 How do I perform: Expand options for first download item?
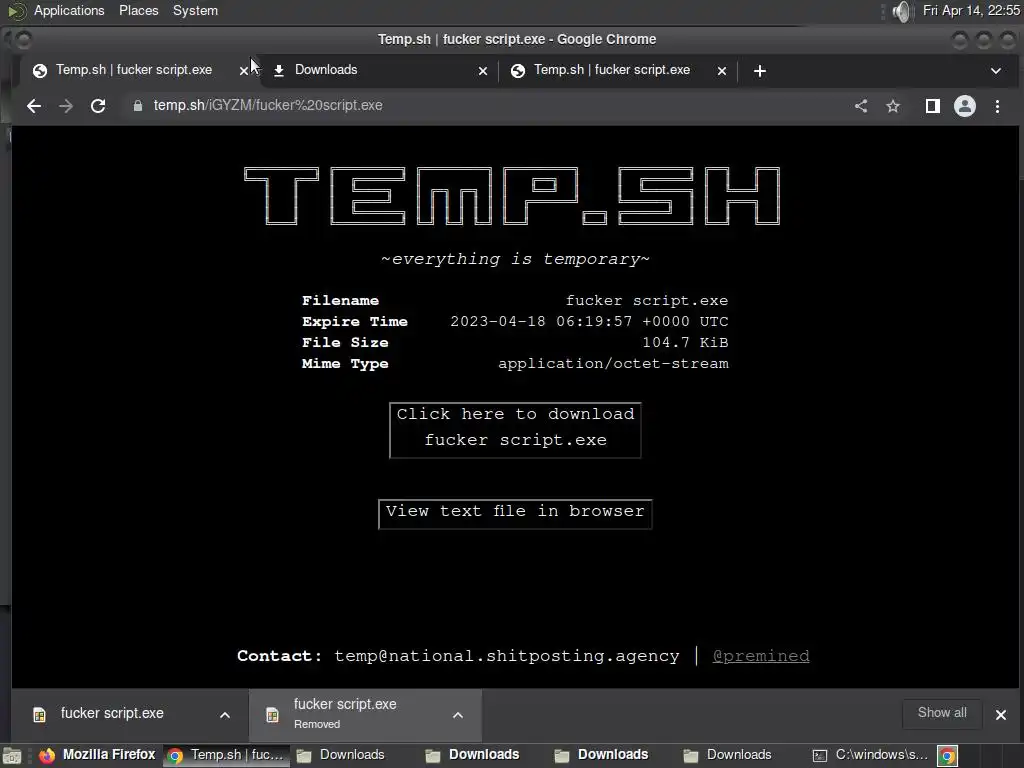(x=225, y=715)
